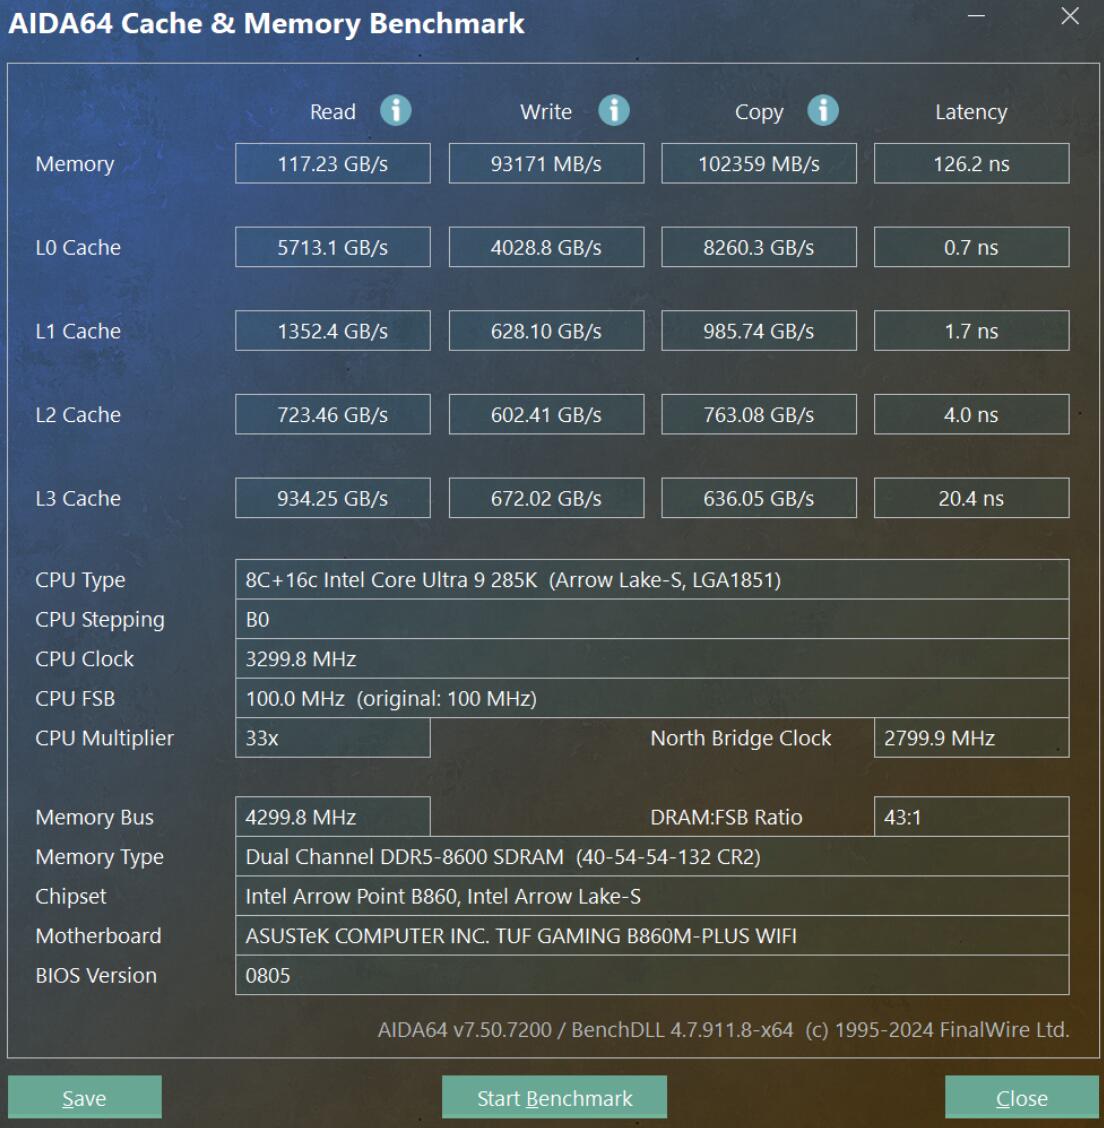This screenshot has width=1104, height=1128.
Task: Select the CPU Clock frequency field
Action: [x=650, y=658]
